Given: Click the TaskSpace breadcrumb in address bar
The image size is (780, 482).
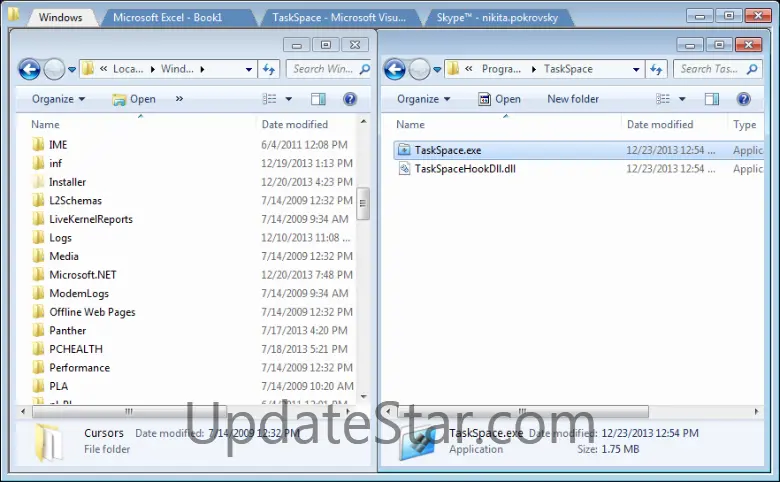Looking at the screenshot, I should [x=568, y=69].
